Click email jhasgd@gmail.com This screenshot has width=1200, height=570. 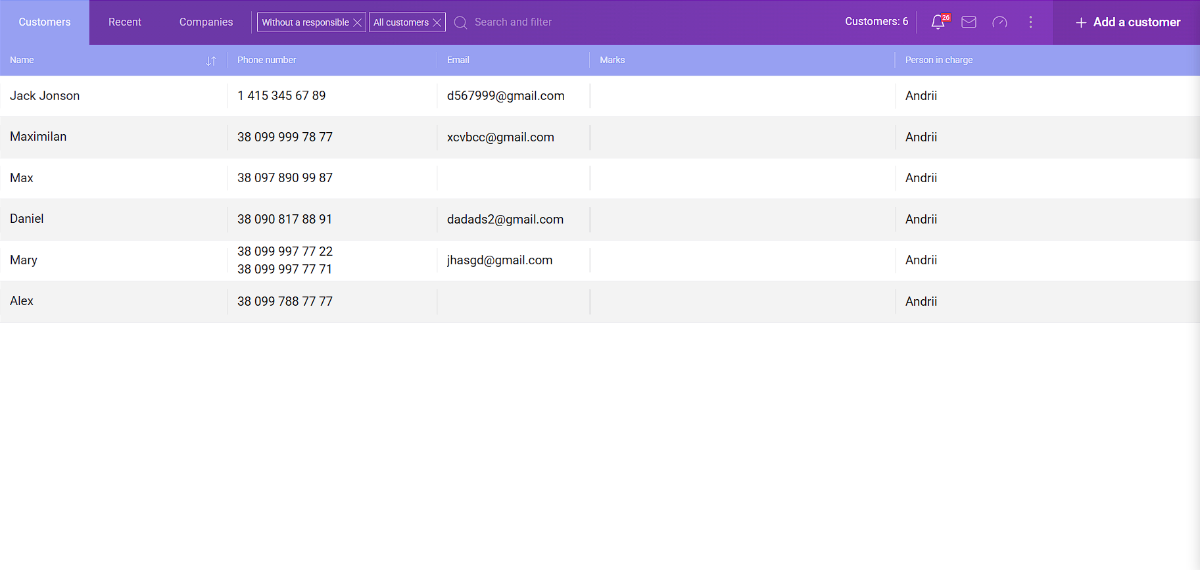500,260
